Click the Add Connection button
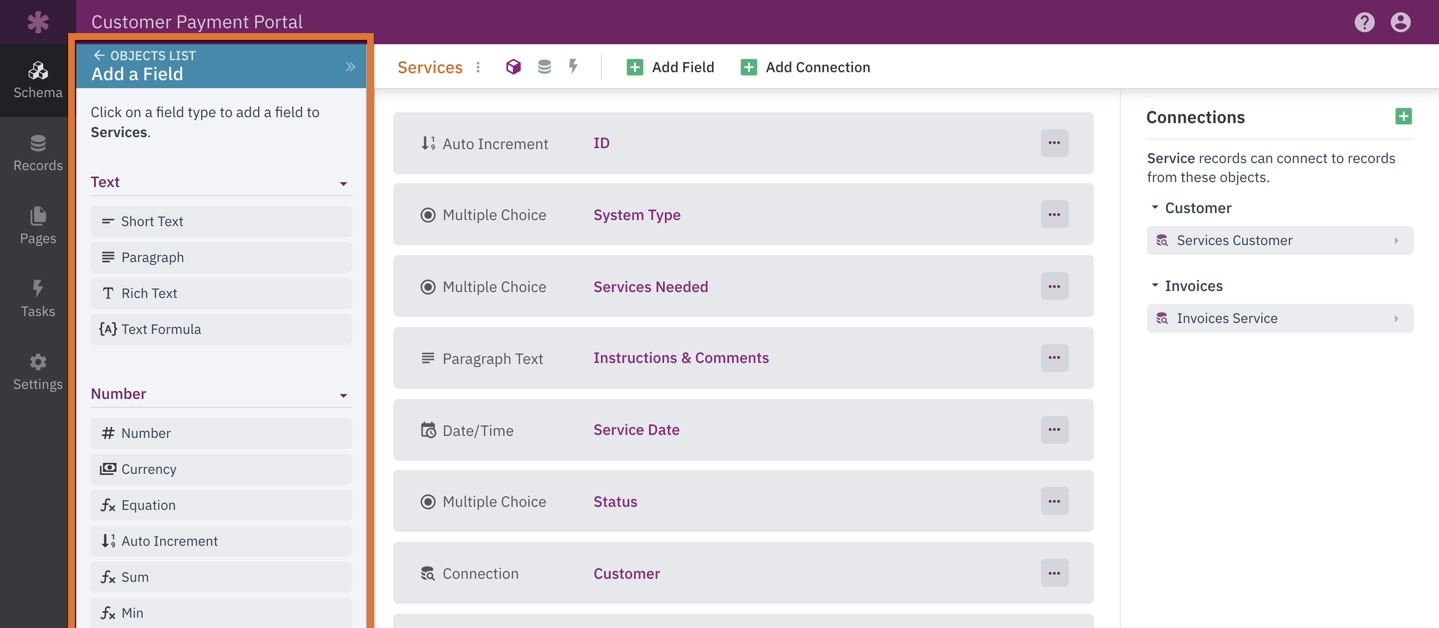Screen dimensions: 1439x628 (x=805, y=67)
